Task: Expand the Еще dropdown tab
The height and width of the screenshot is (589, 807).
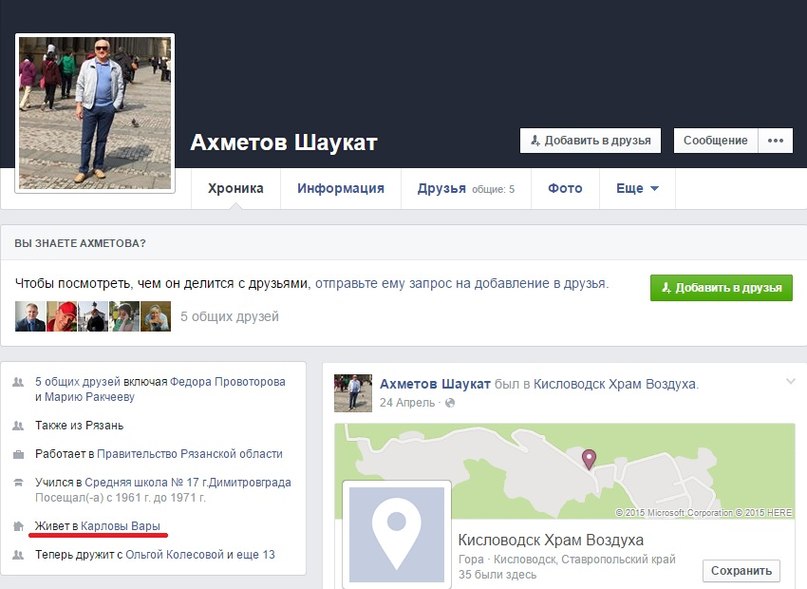Action: (637, 189)
